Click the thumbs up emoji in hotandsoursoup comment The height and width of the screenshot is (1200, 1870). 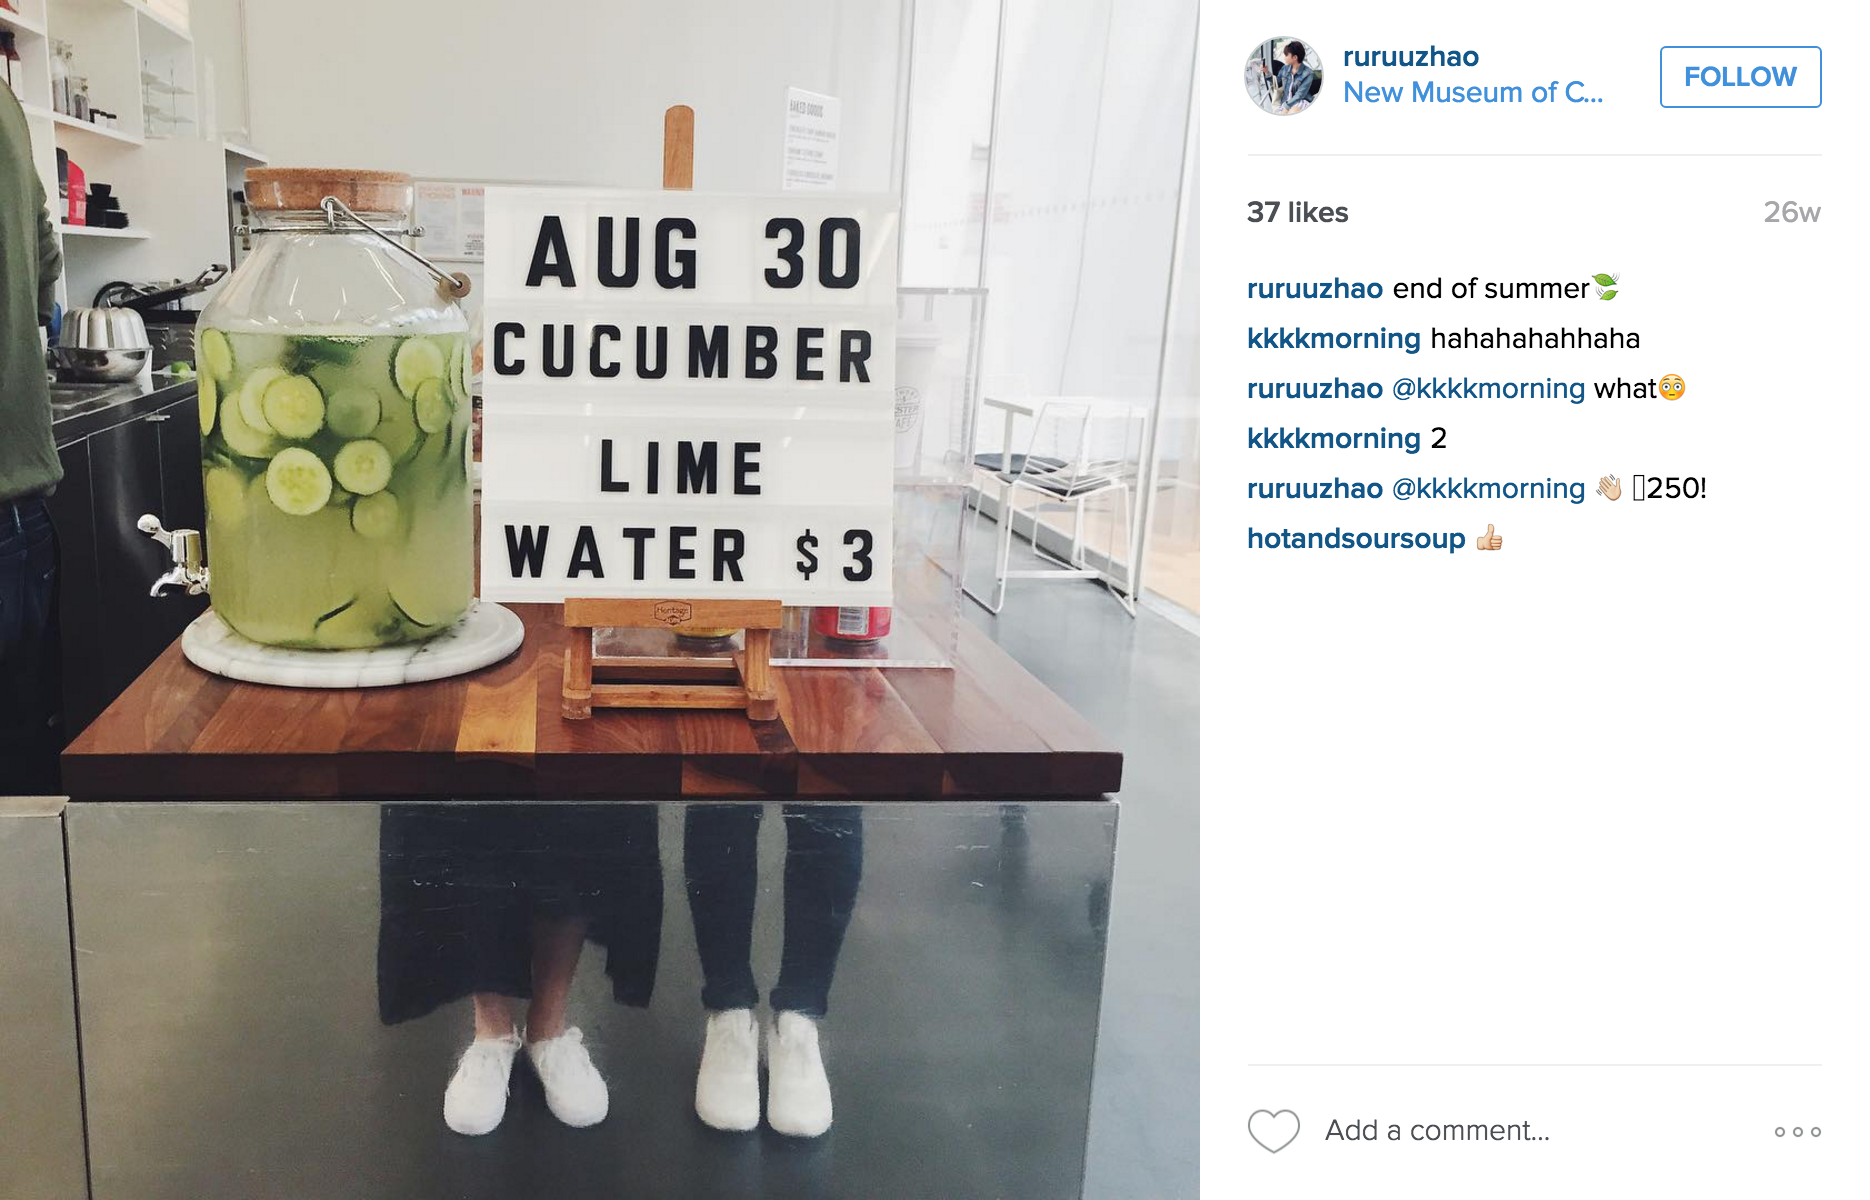(1489, 538)
